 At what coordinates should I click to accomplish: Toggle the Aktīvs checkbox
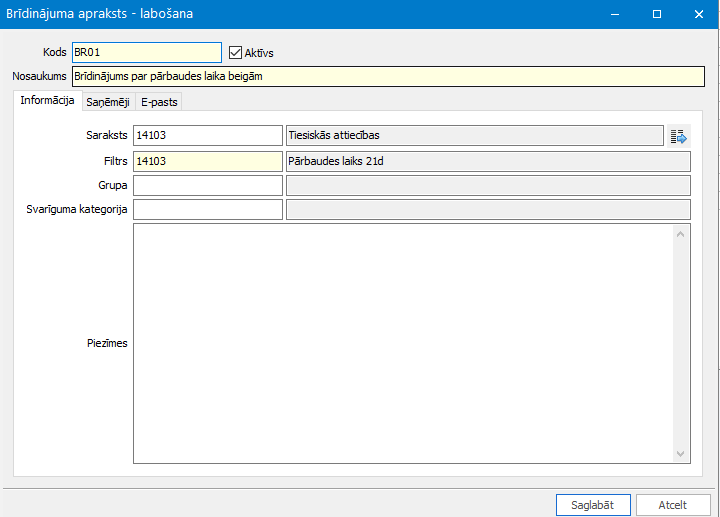point(235,53)
